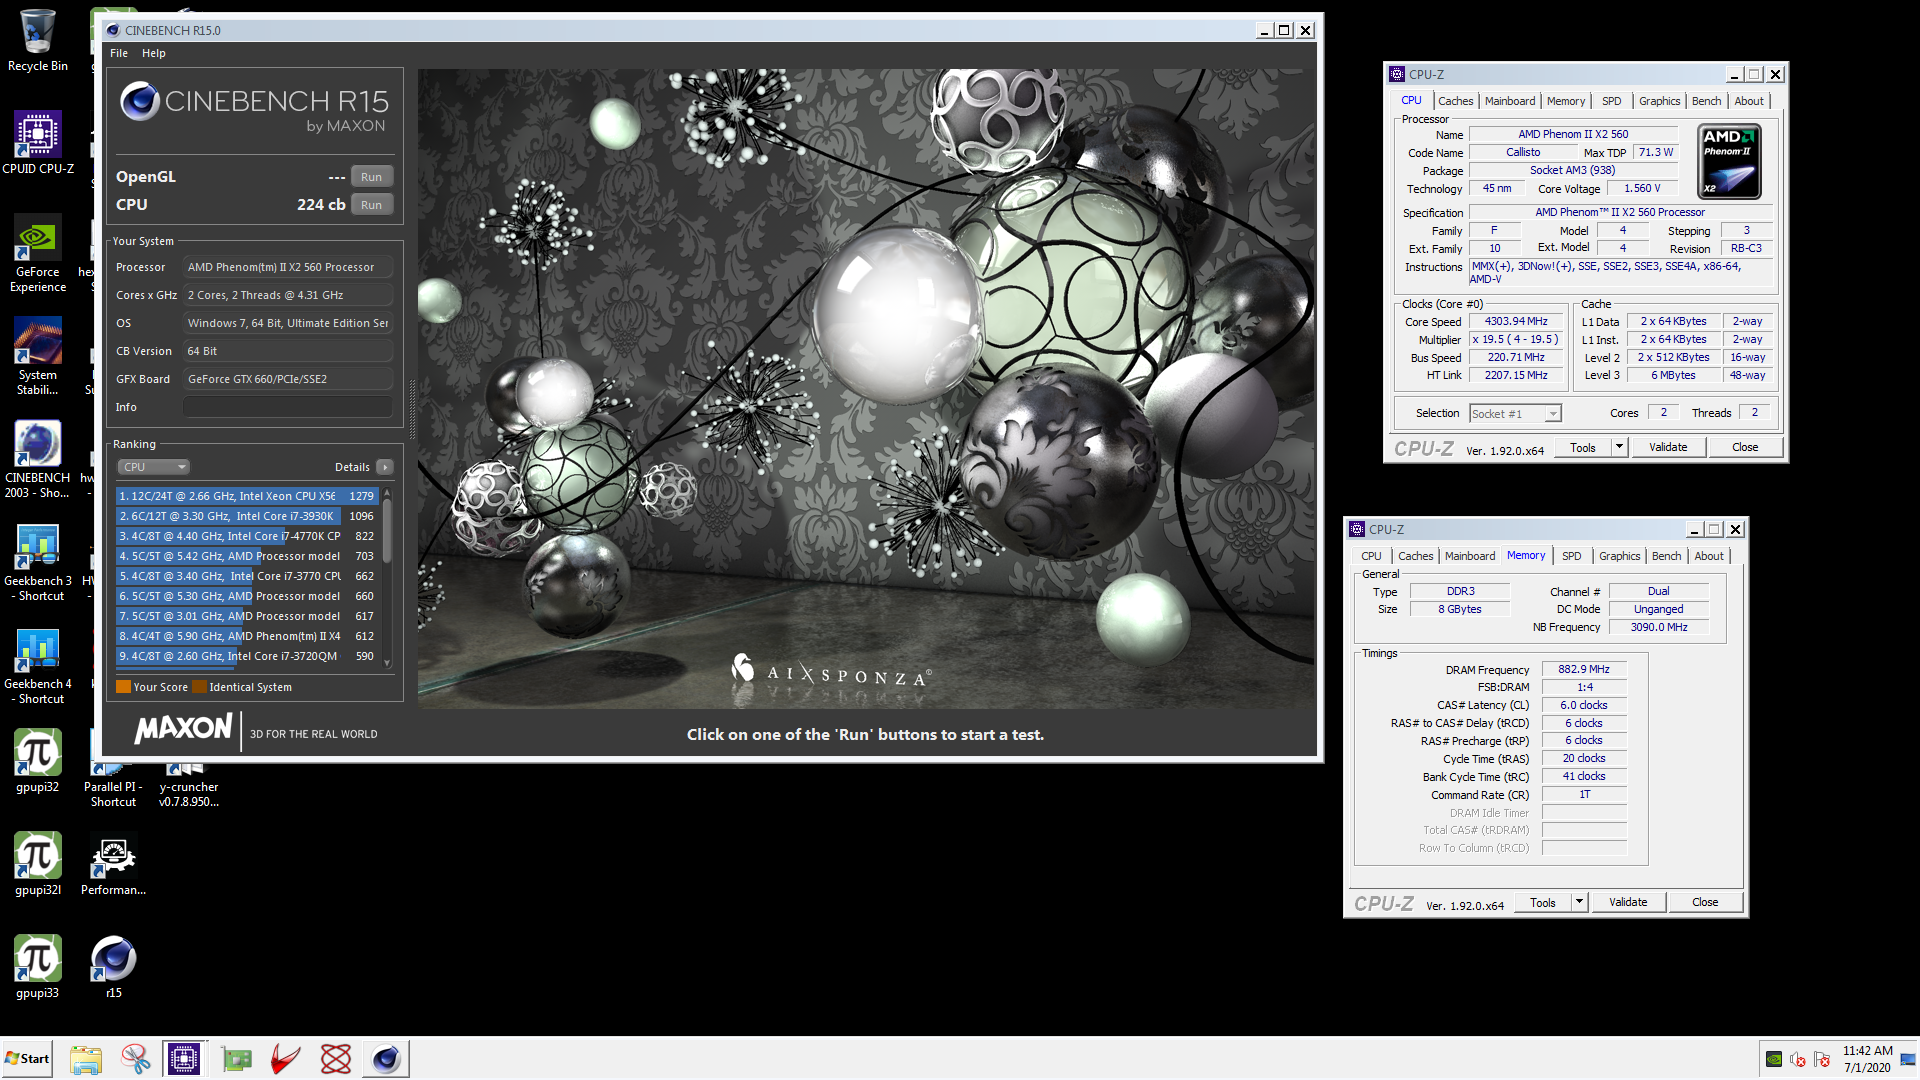Screen dimensions: 1920x1080
Task: Open the gpupi32 desktop icon
Action: (38, 761)
